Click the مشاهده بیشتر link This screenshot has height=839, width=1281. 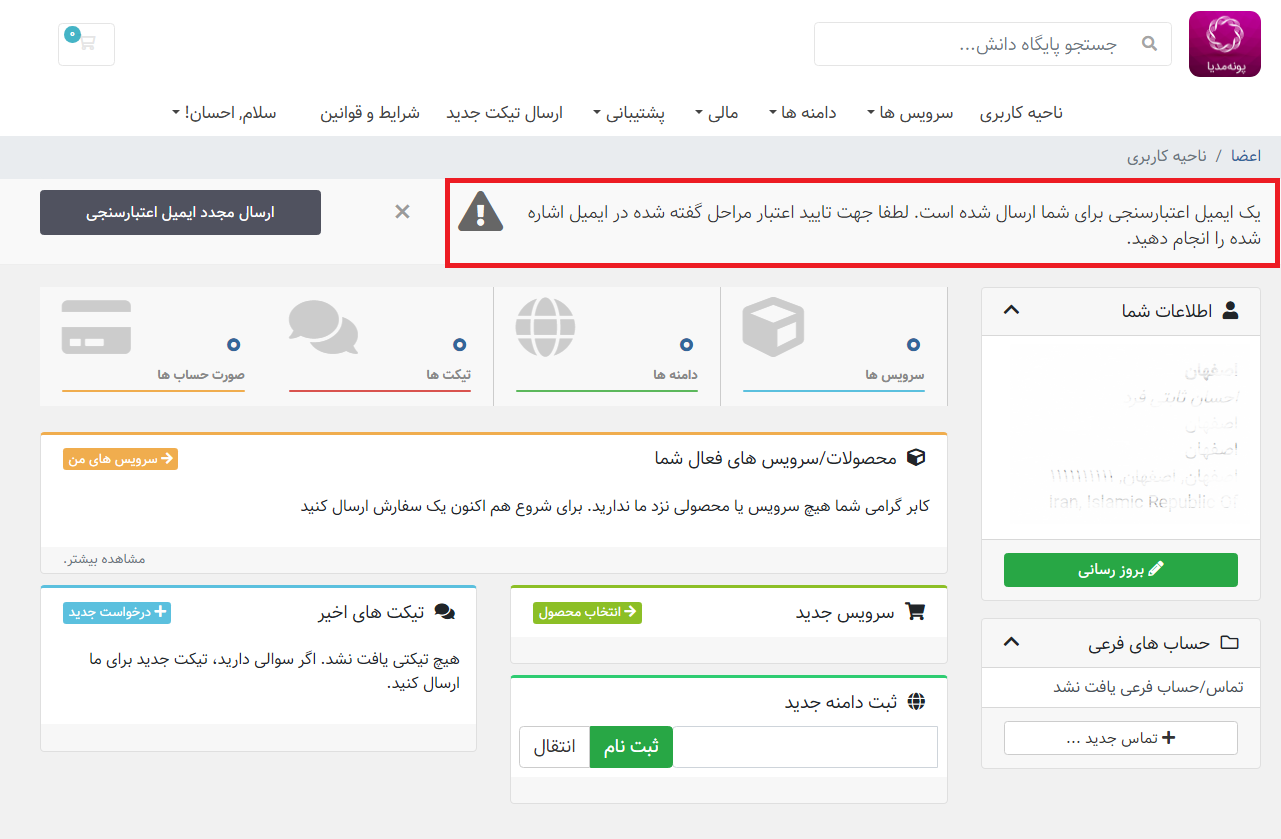pyautogui.click(x=104, y=558)
